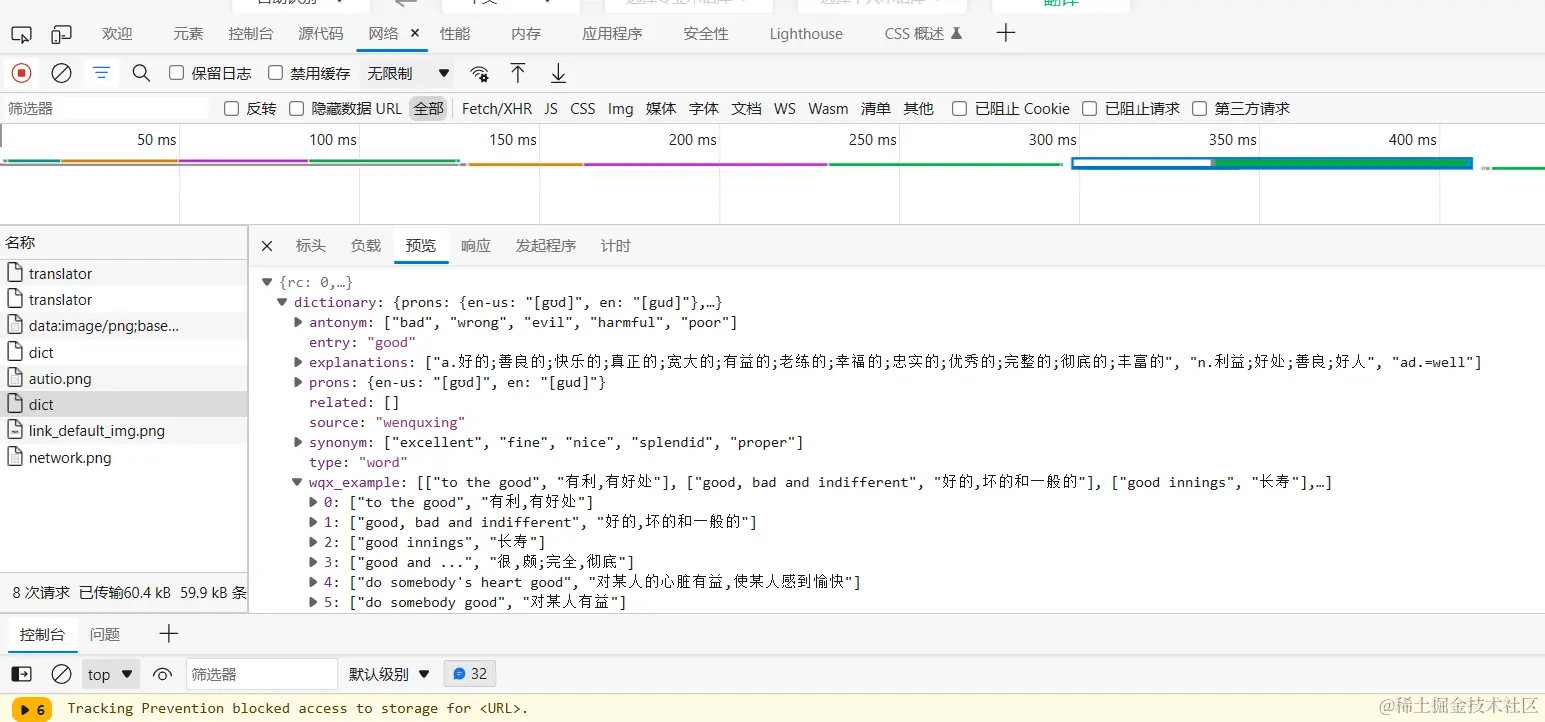Viewport: 1545px width, 722px height.
Task: Focus the console 筛选器 input
Action: (262, 674)
